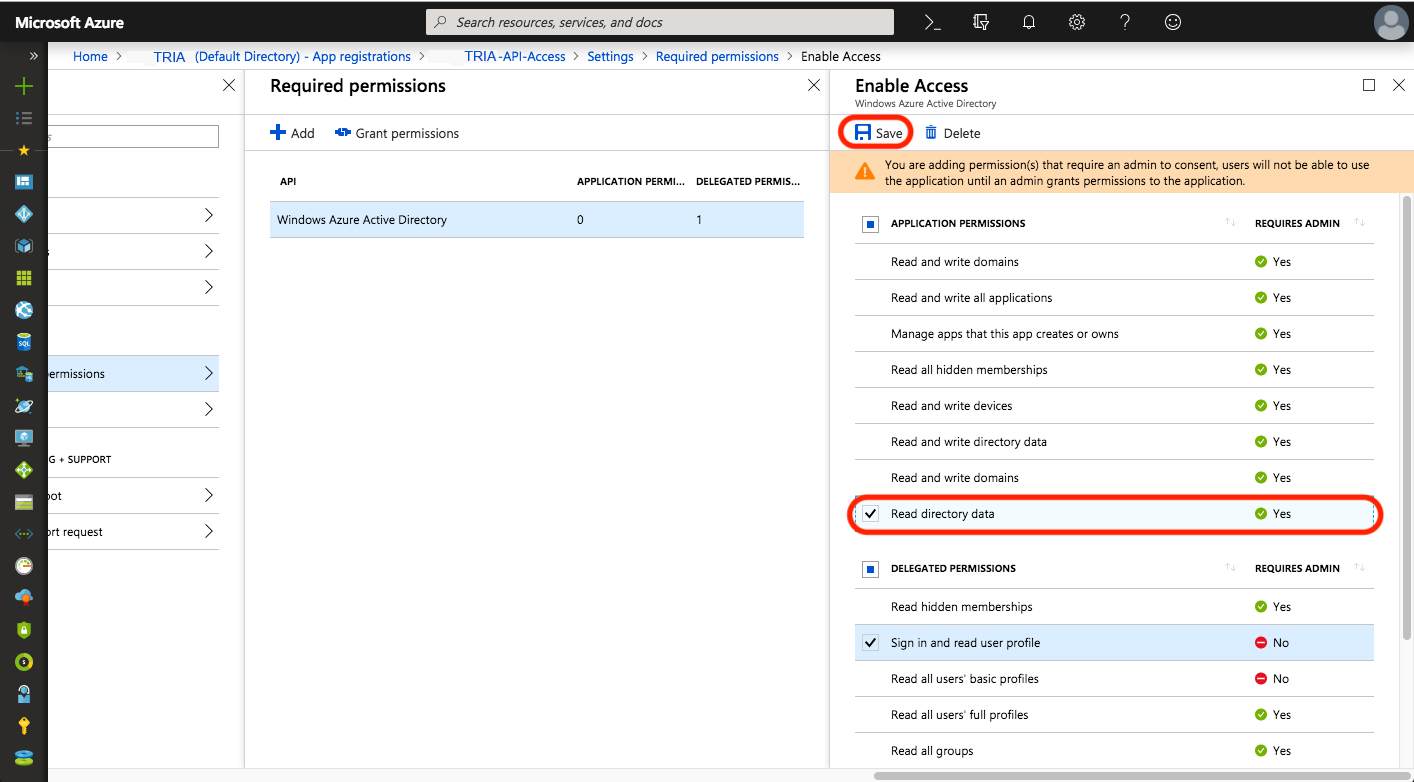Open the green shield Security Center icon
The width and height of the screenshot is (1414, 782).
[x=24, y=630]
